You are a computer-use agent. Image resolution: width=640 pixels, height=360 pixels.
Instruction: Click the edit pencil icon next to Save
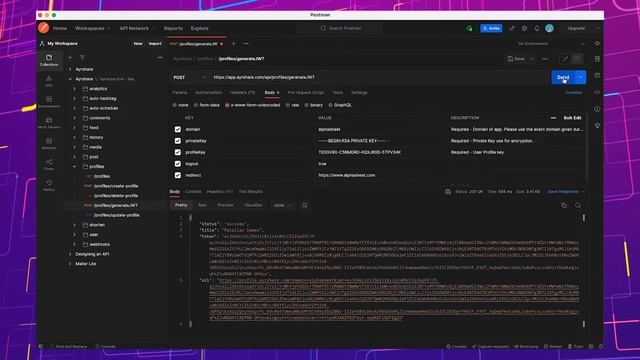(x=565, y=59)
